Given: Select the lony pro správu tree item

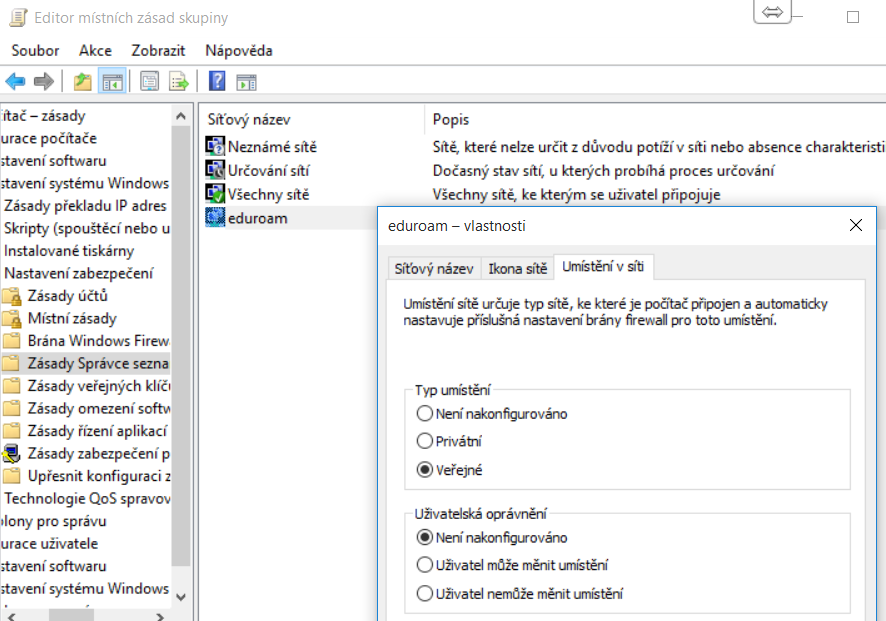Looking at the screenshot, I should pyautogui.click(x=54, y=521).
